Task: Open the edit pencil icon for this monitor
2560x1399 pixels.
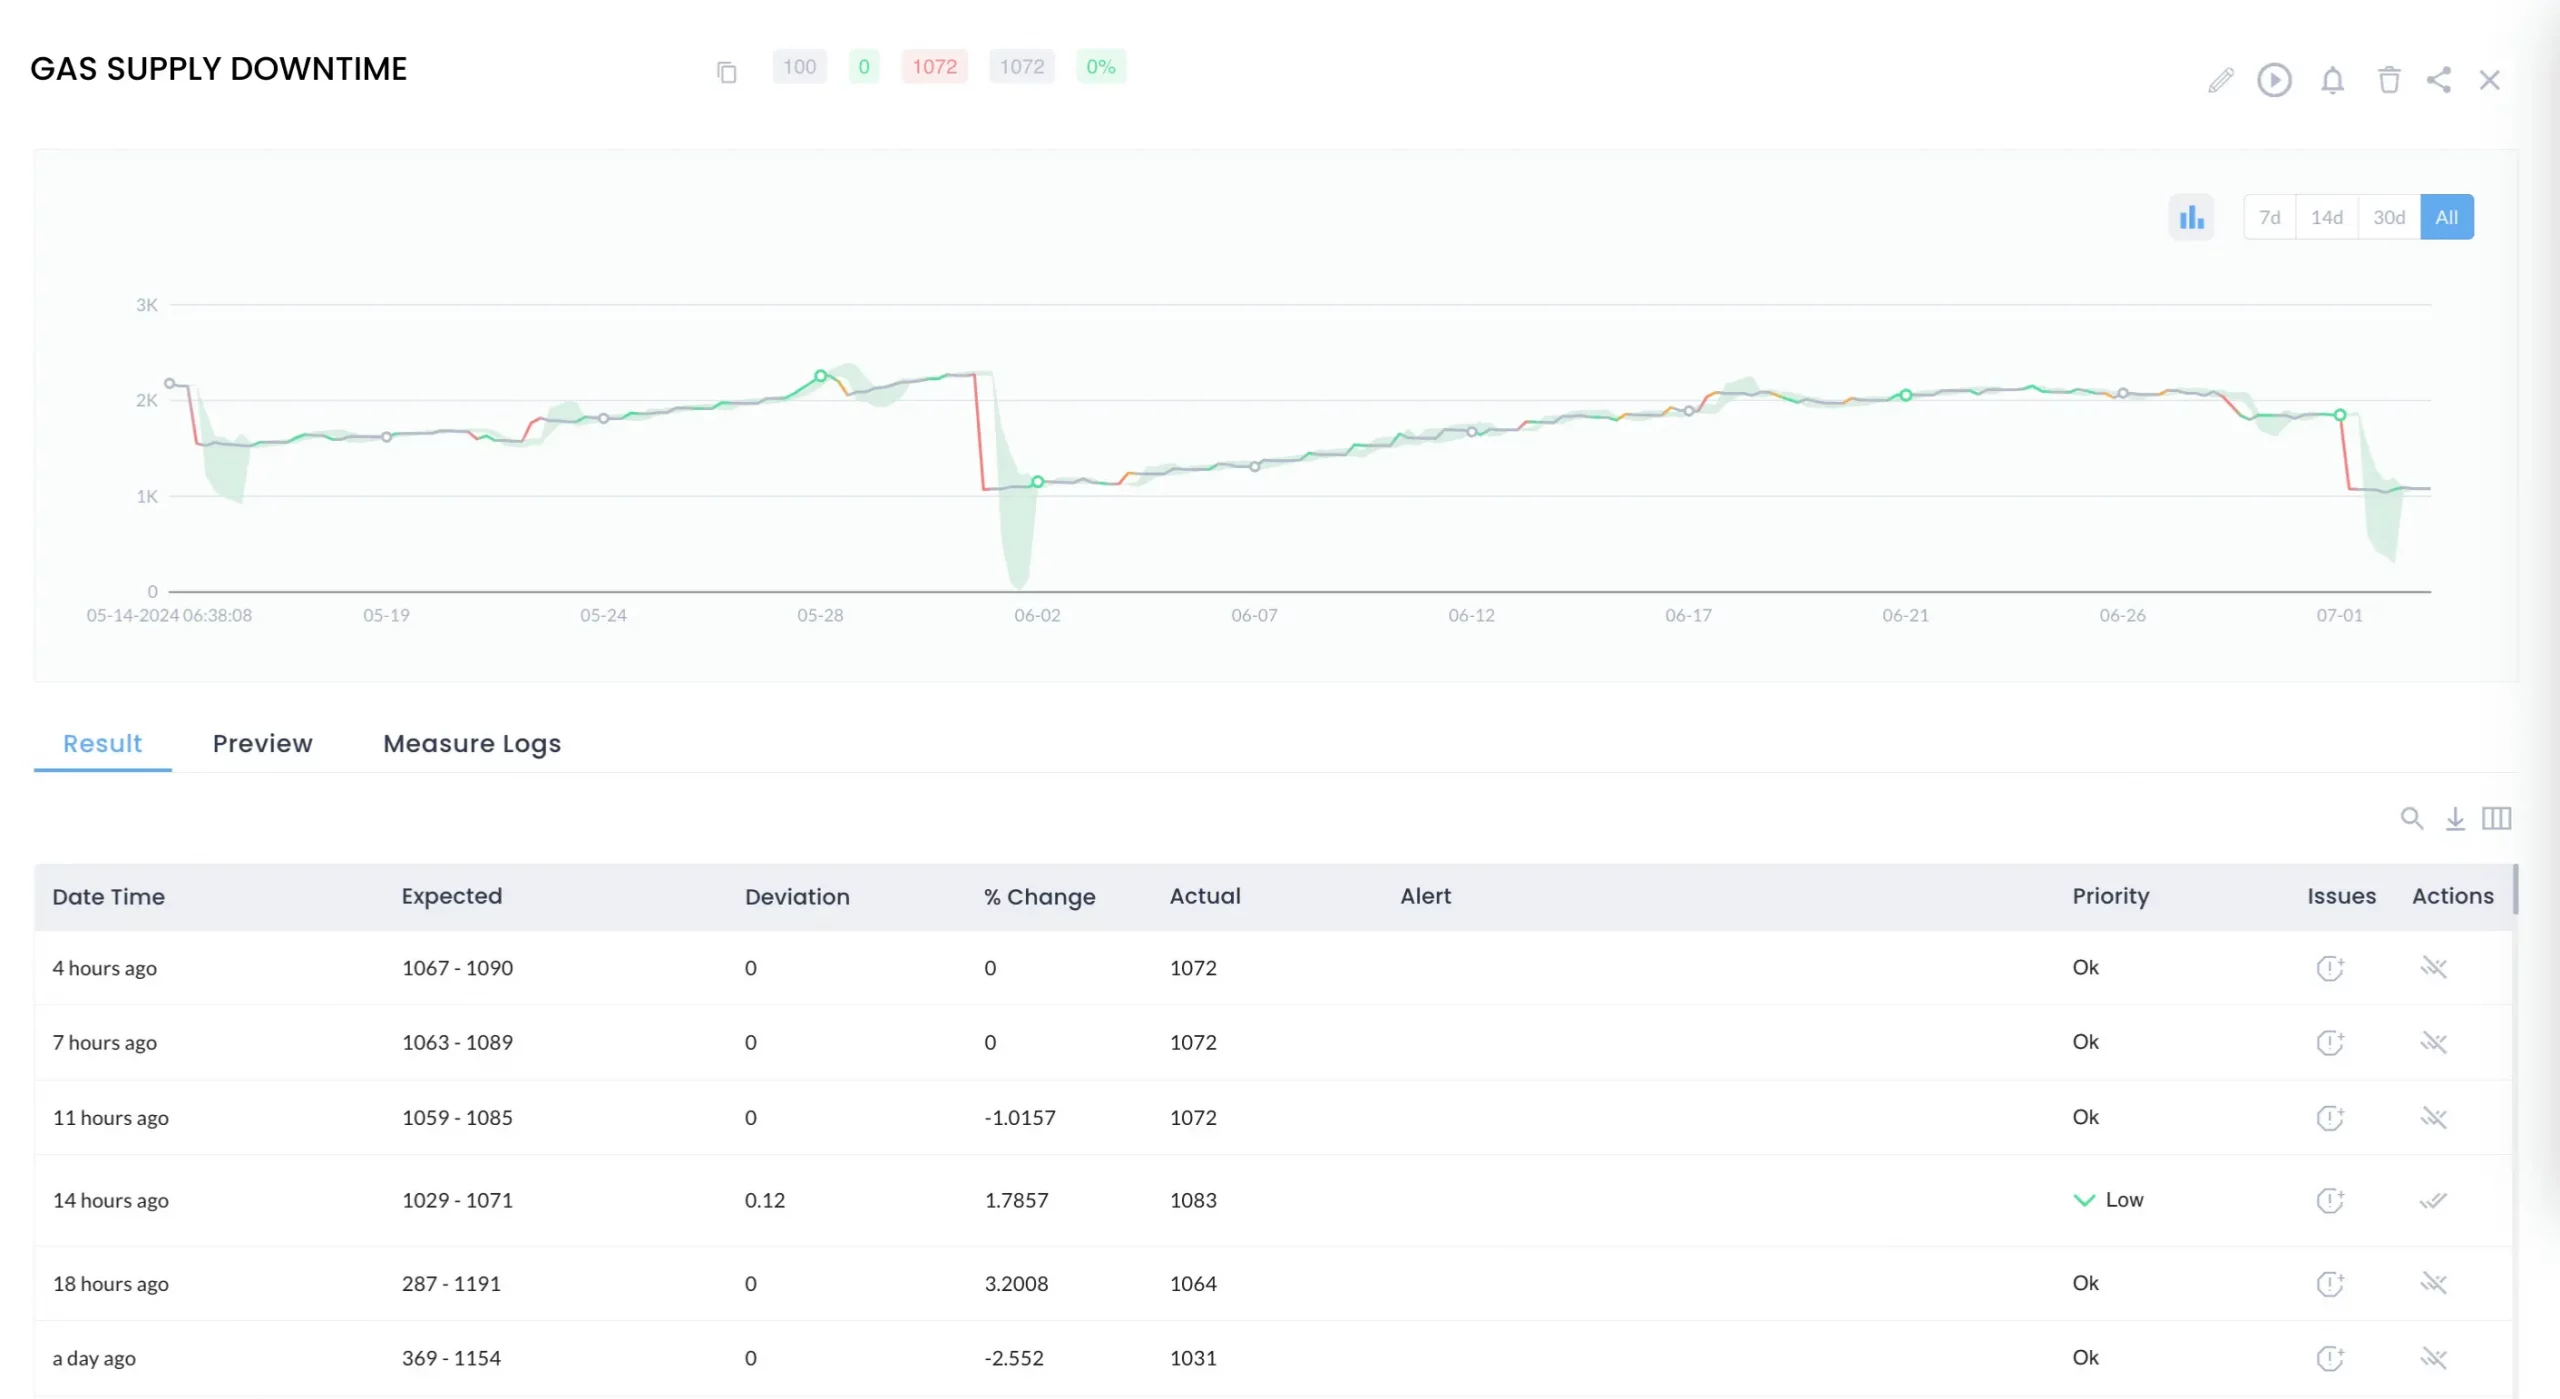Action: point(2220,80)
